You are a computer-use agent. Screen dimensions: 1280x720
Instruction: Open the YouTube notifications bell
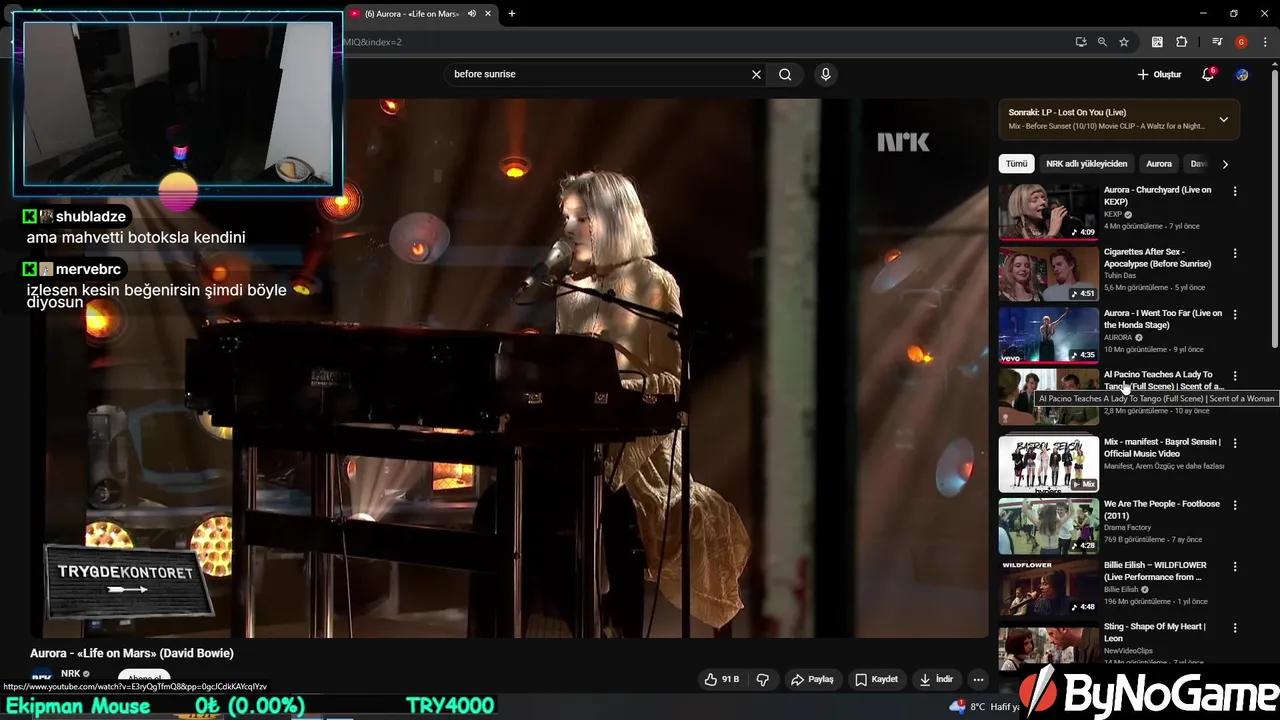[1207, 74]
